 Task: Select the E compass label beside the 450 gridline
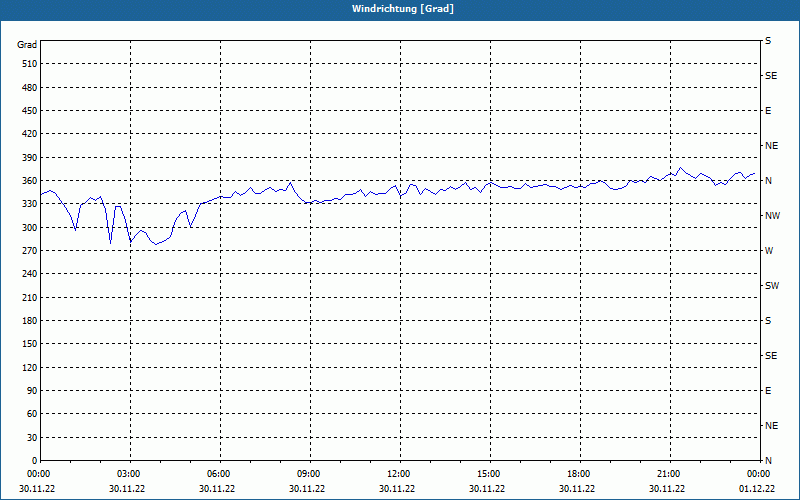[x=768, y=111]
